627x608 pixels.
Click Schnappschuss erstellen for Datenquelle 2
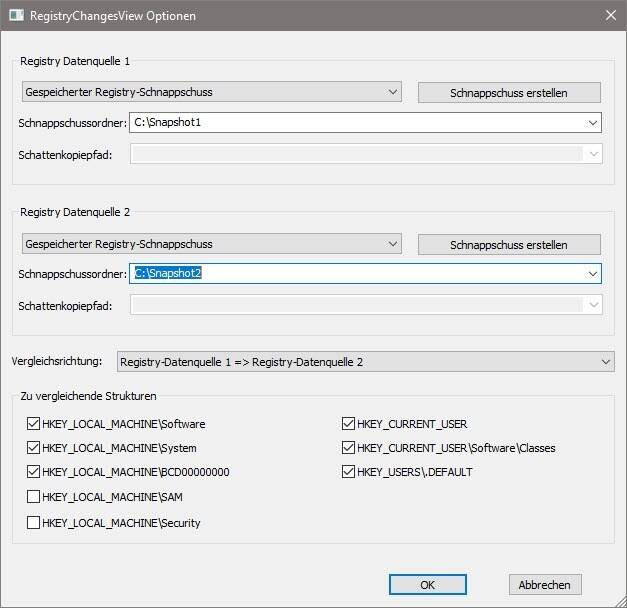[509, 245]
